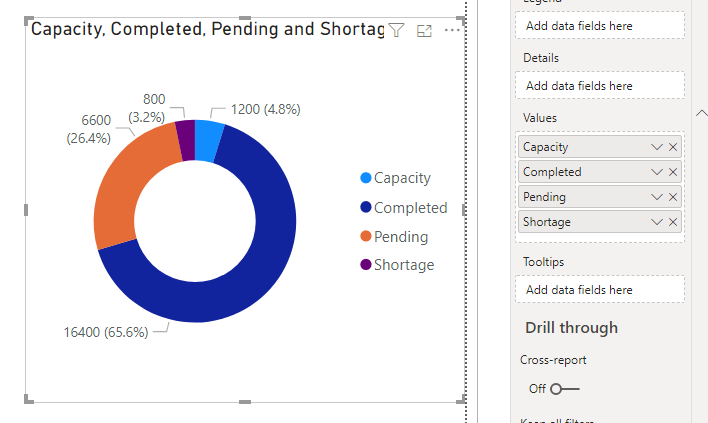Click the 6600 (26.4%) data label
The width and height of the screenshot is (708, 423).
pyautogui.click(x=89, y=129)
